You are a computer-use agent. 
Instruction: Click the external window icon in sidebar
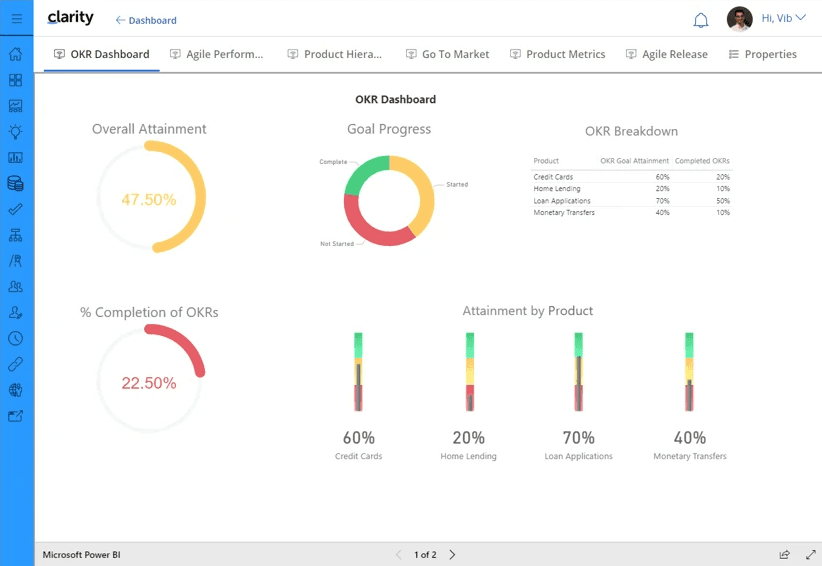(16, 416)
